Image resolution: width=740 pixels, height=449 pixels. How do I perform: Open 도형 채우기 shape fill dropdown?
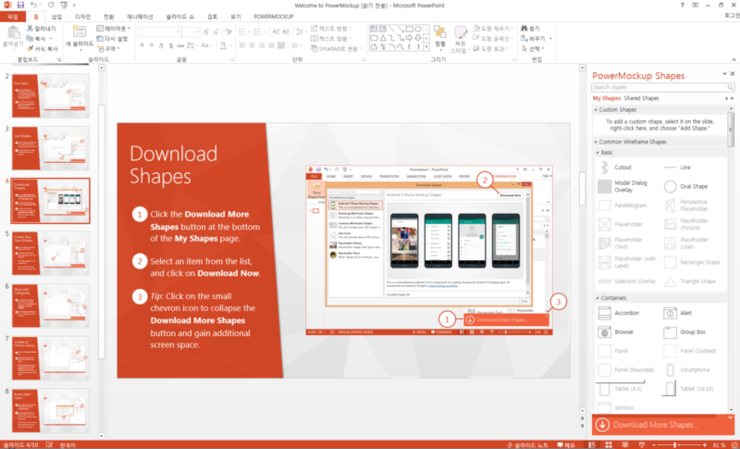point(493,28)
